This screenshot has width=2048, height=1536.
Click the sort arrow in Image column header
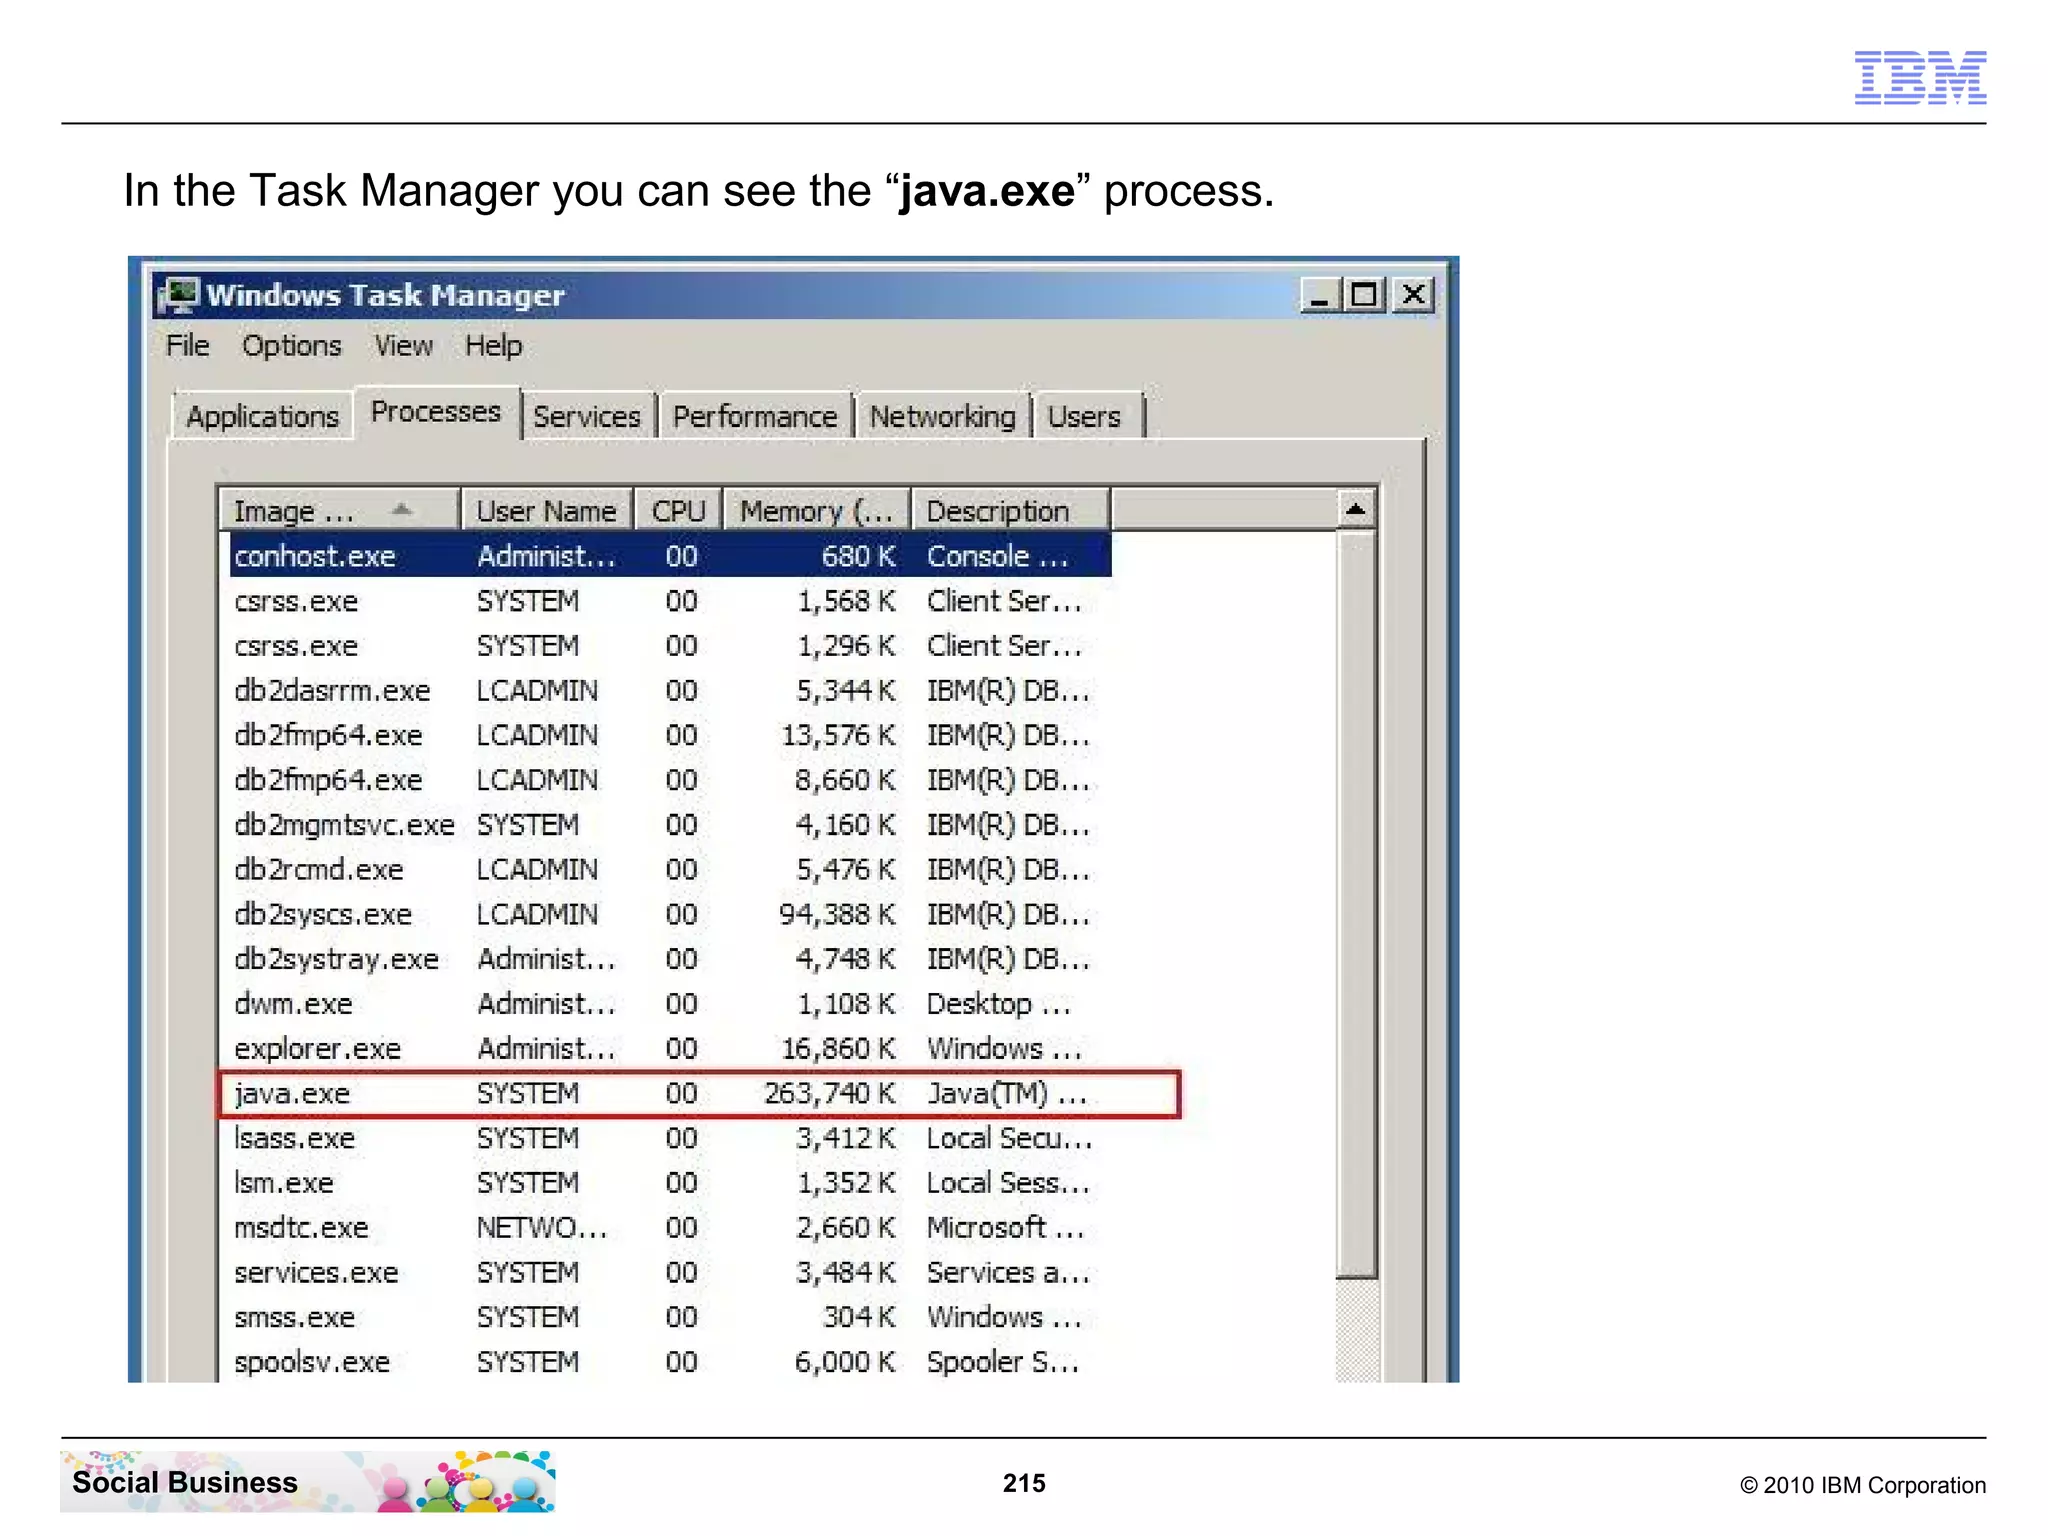pyautogui.click(x=402, y=510)
